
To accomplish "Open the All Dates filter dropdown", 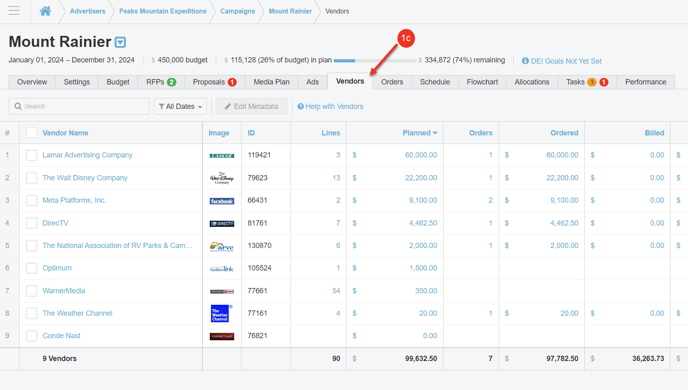I will coord(180,106).
